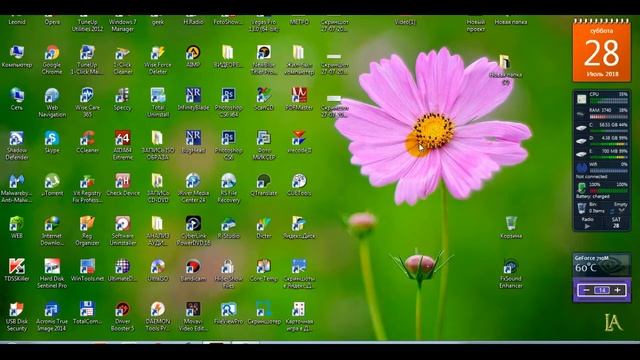The height and width of the screenshot is (360, 640).
Task: Launch Kaspersky TDSSKiller
Action: [17, 271]
